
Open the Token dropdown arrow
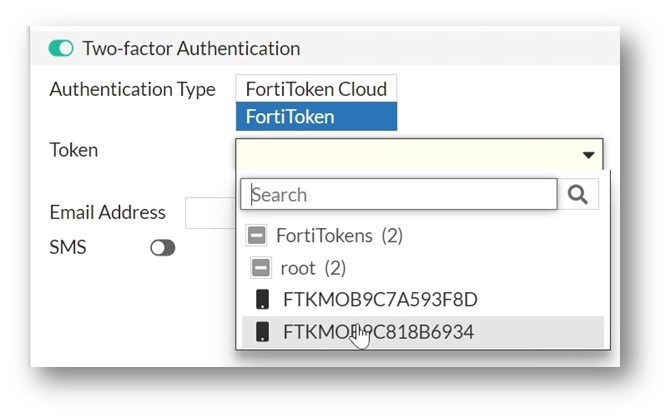(x=588, y=155)
